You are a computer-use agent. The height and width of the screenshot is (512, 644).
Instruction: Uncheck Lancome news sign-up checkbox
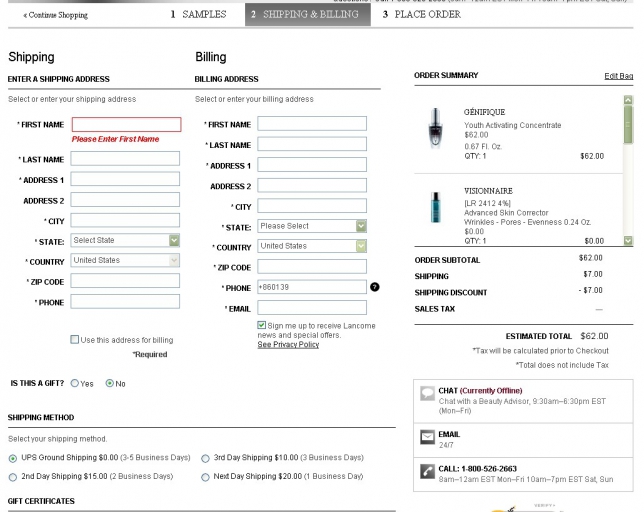(x=262, y=325)
